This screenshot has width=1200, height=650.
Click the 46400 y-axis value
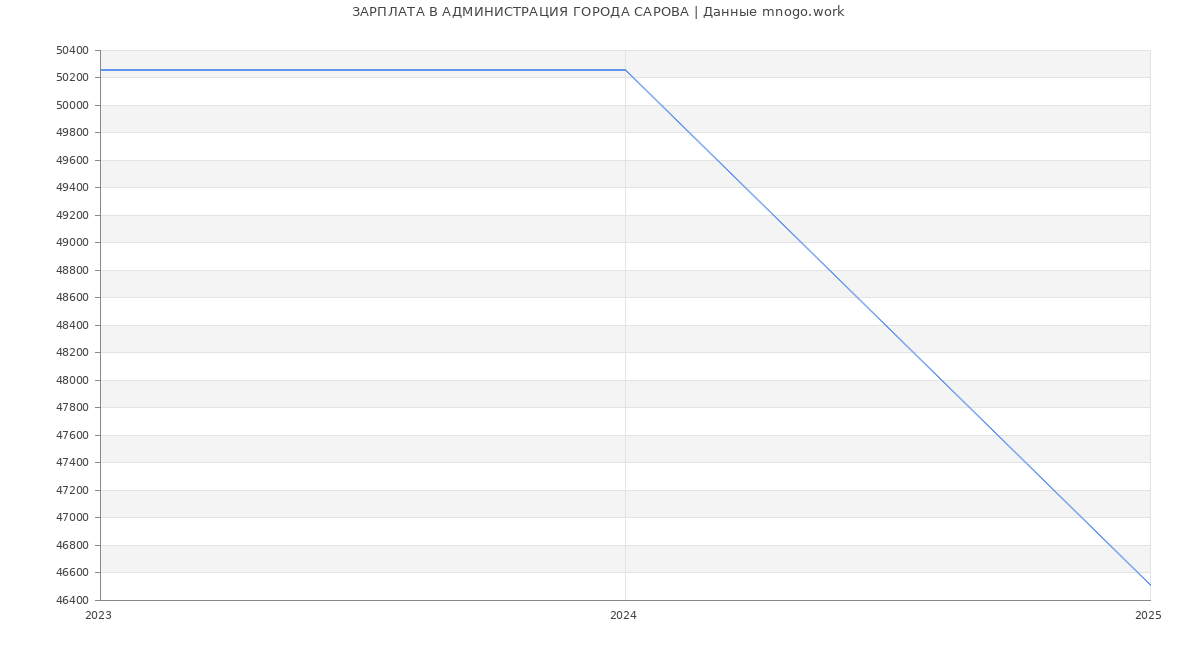click(x=72, y=600)
